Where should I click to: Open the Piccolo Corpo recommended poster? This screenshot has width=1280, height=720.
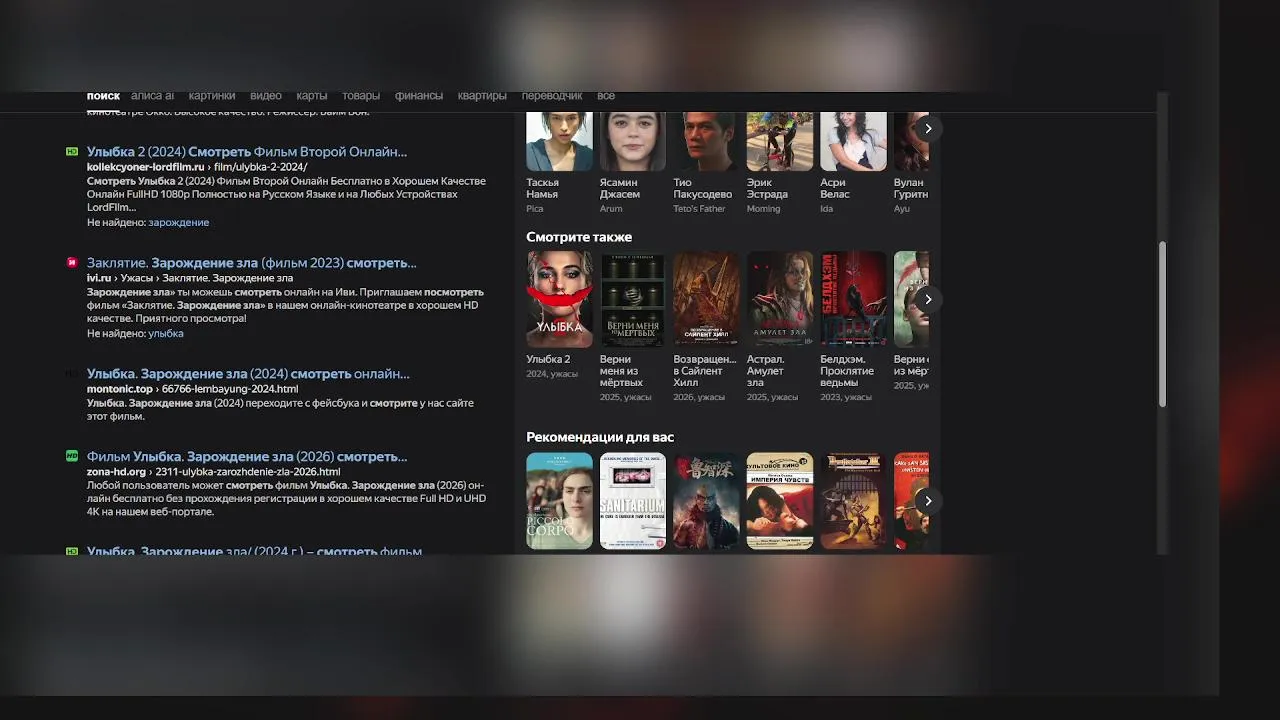pyautogui.click(x=560, y=501)
